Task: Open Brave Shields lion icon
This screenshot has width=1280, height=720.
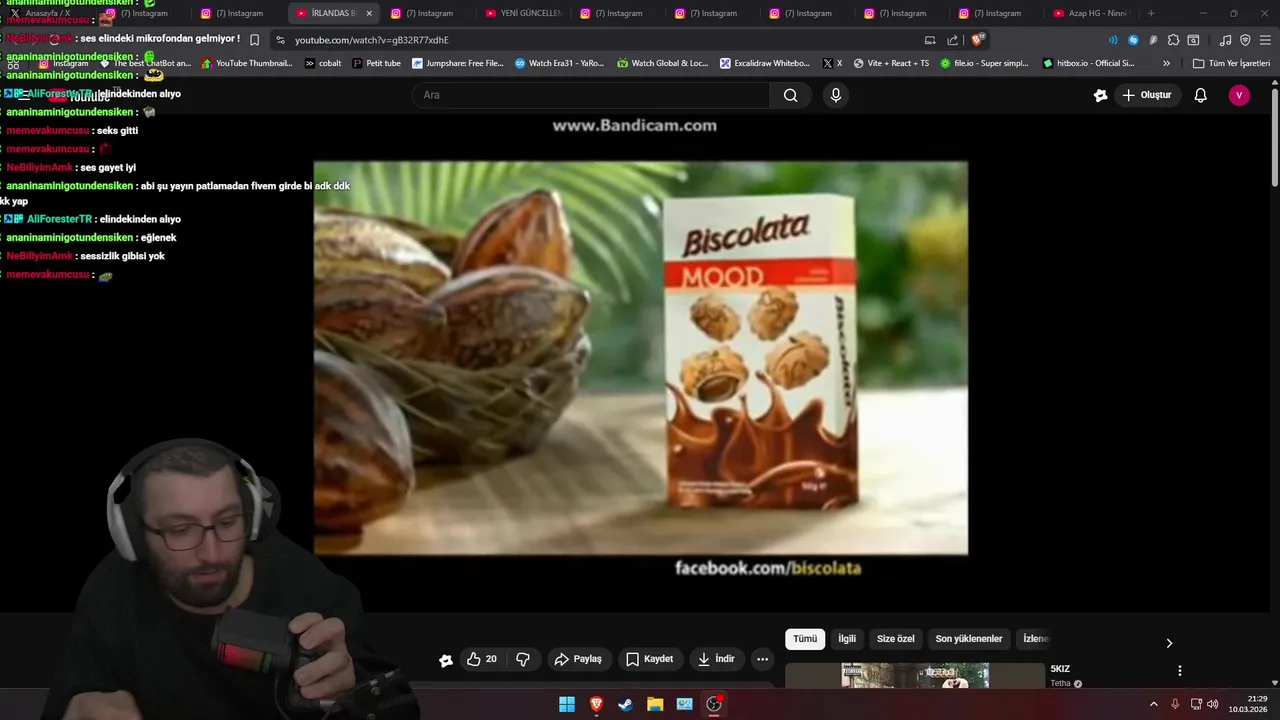Action: click(x=978, y=40)
